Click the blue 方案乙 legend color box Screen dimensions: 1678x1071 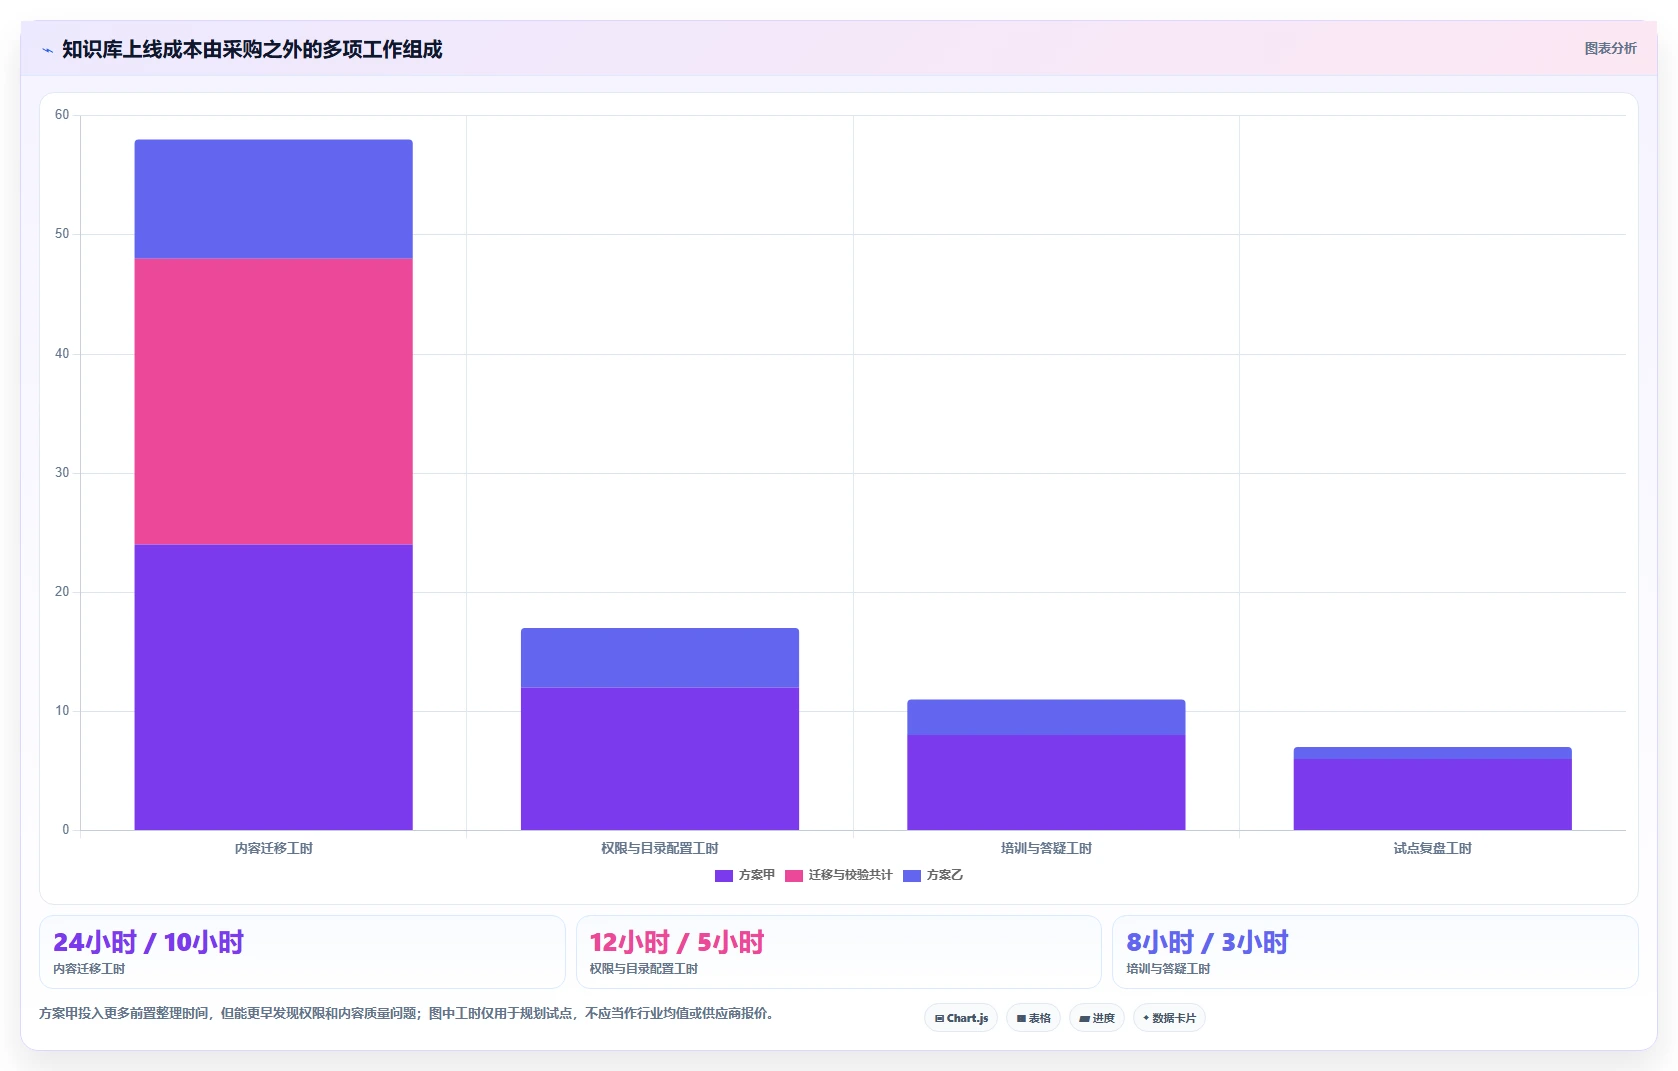coord(912,876)
